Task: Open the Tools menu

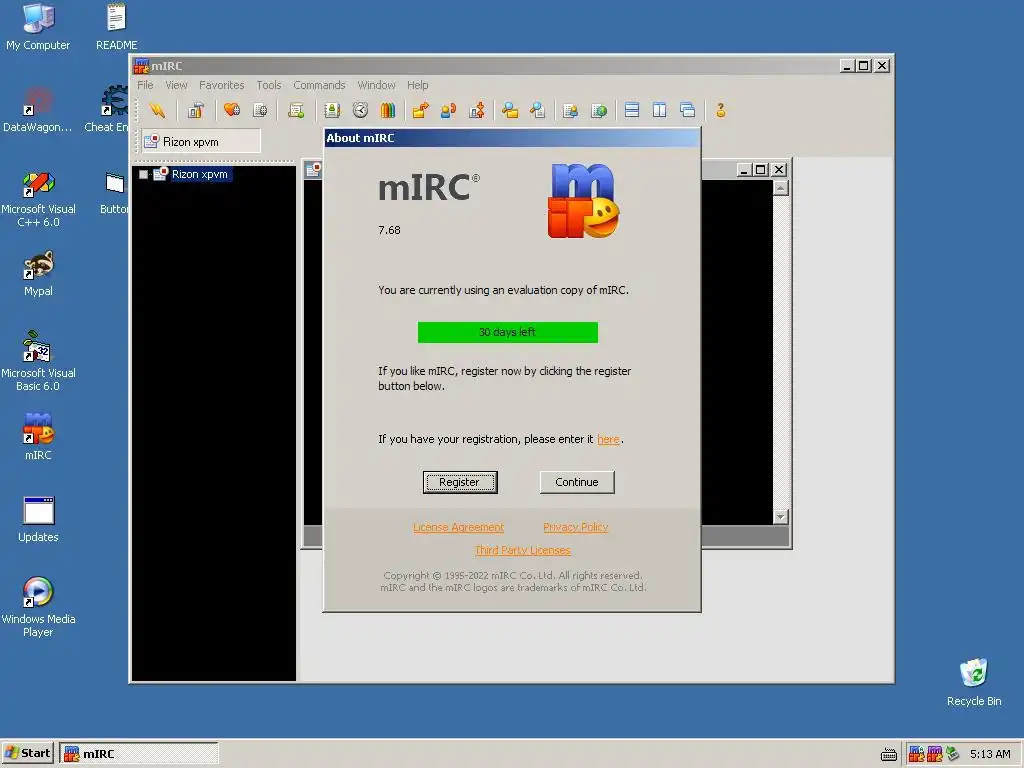Action: pyautogui.click(x=268, y=85)
